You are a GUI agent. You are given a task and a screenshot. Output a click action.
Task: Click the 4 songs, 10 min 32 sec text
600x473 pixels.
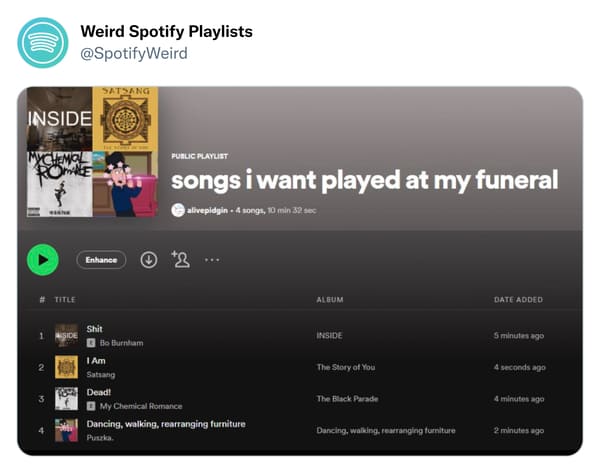(x=276, y=210)
